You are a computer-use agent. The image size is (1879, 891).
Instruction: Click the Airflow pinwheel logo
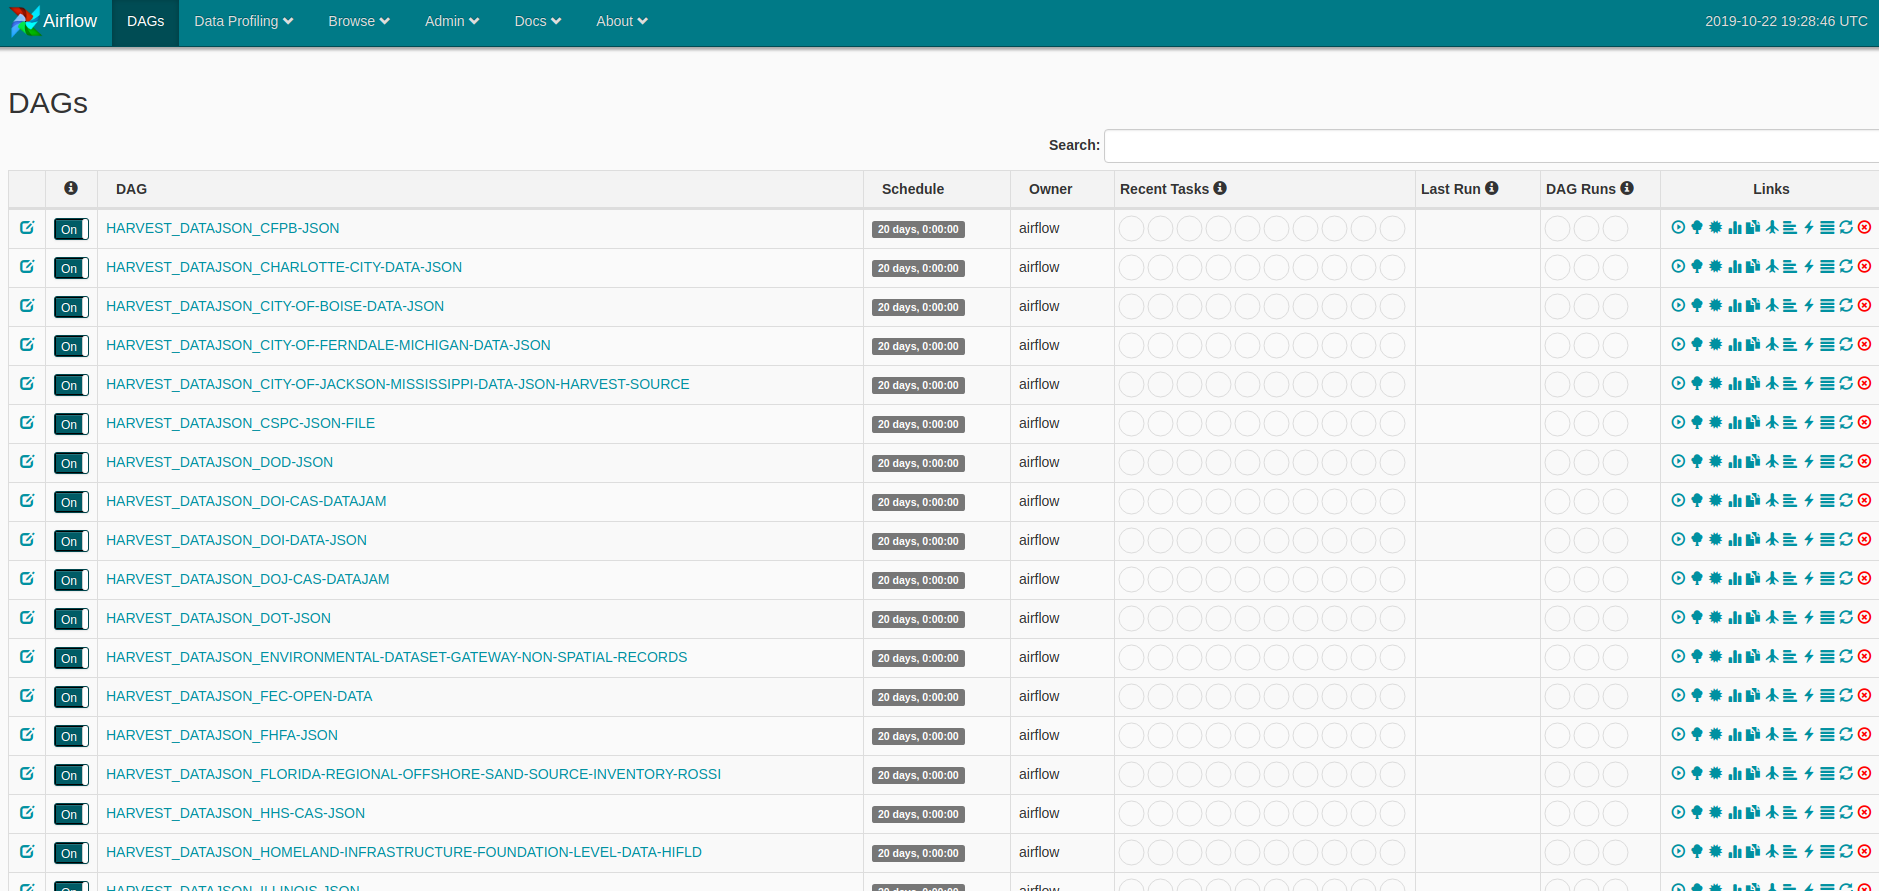(25, 21)
